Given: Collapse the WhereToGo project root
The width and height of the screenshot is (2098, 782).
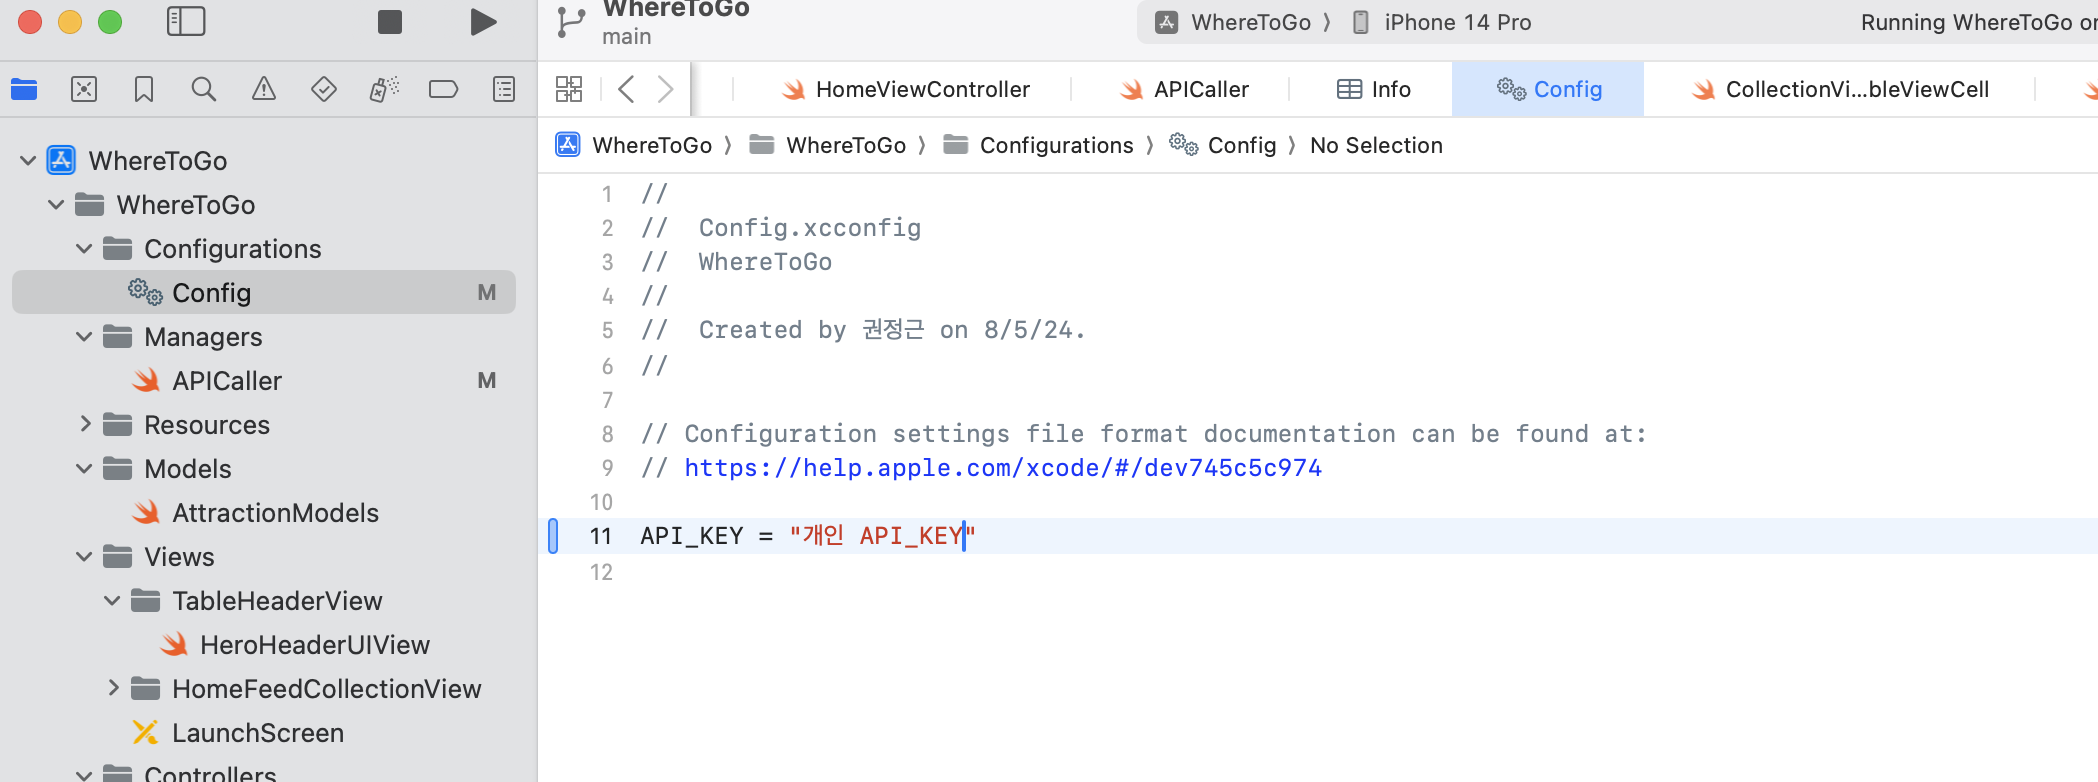Looking at the screenshot, I should [x=28, y=160].
